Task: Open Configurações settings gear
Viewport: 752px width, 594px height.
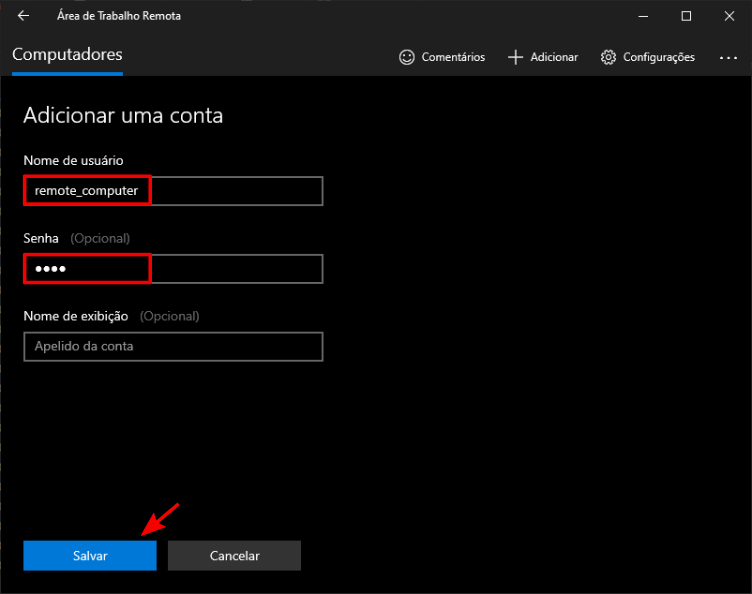Action: [x=647, y=57]
